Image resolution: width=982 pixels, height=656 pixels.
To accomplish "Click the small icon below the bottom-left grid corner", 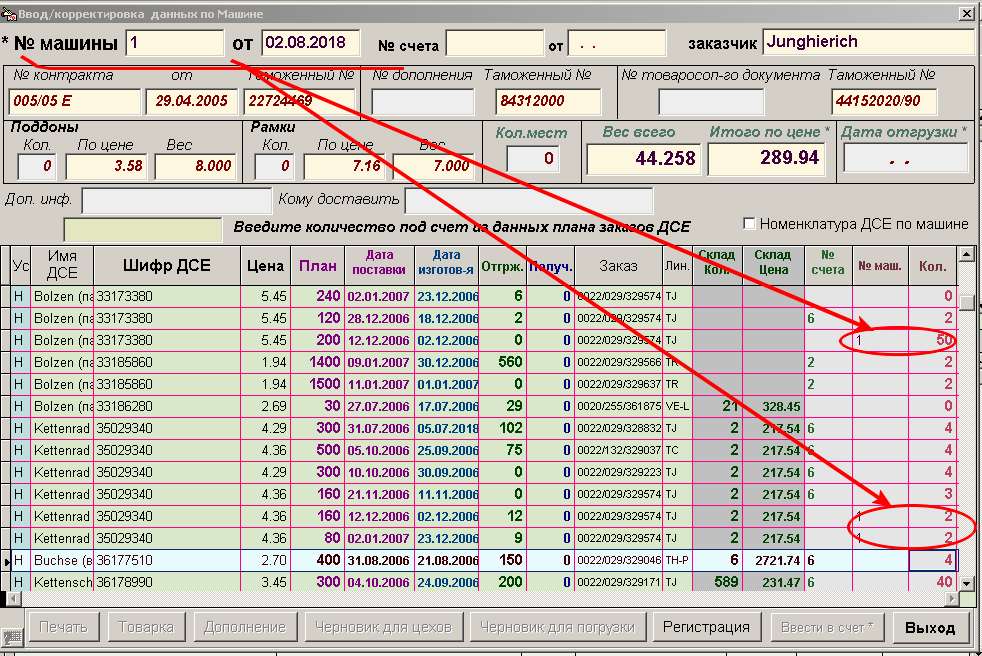I will point(12,636).
